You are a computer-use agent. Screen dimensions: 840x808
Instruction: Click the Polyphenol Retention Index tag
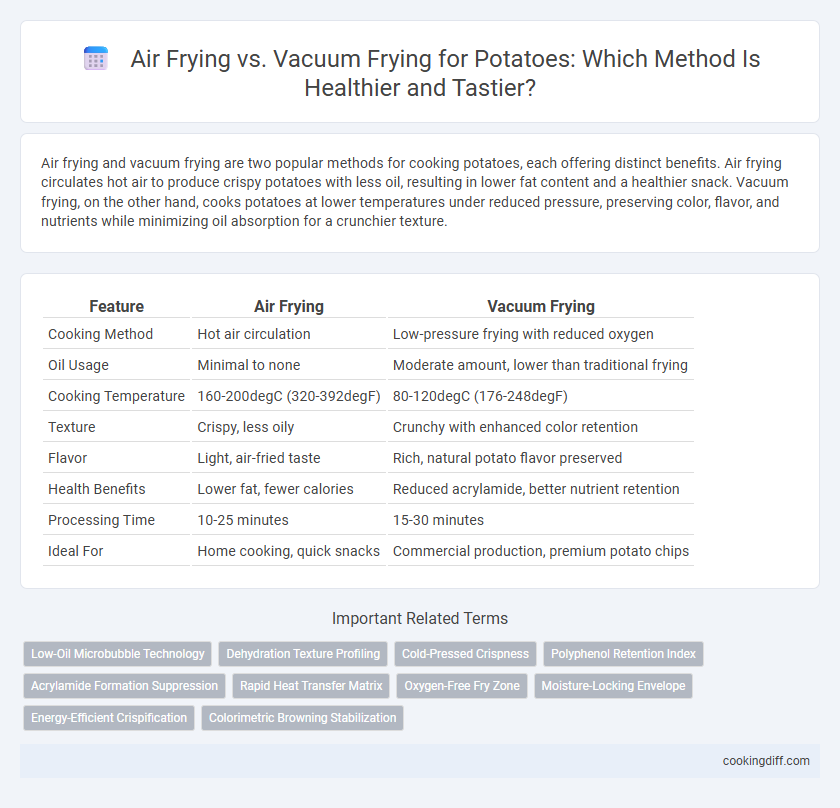[623, 654]
